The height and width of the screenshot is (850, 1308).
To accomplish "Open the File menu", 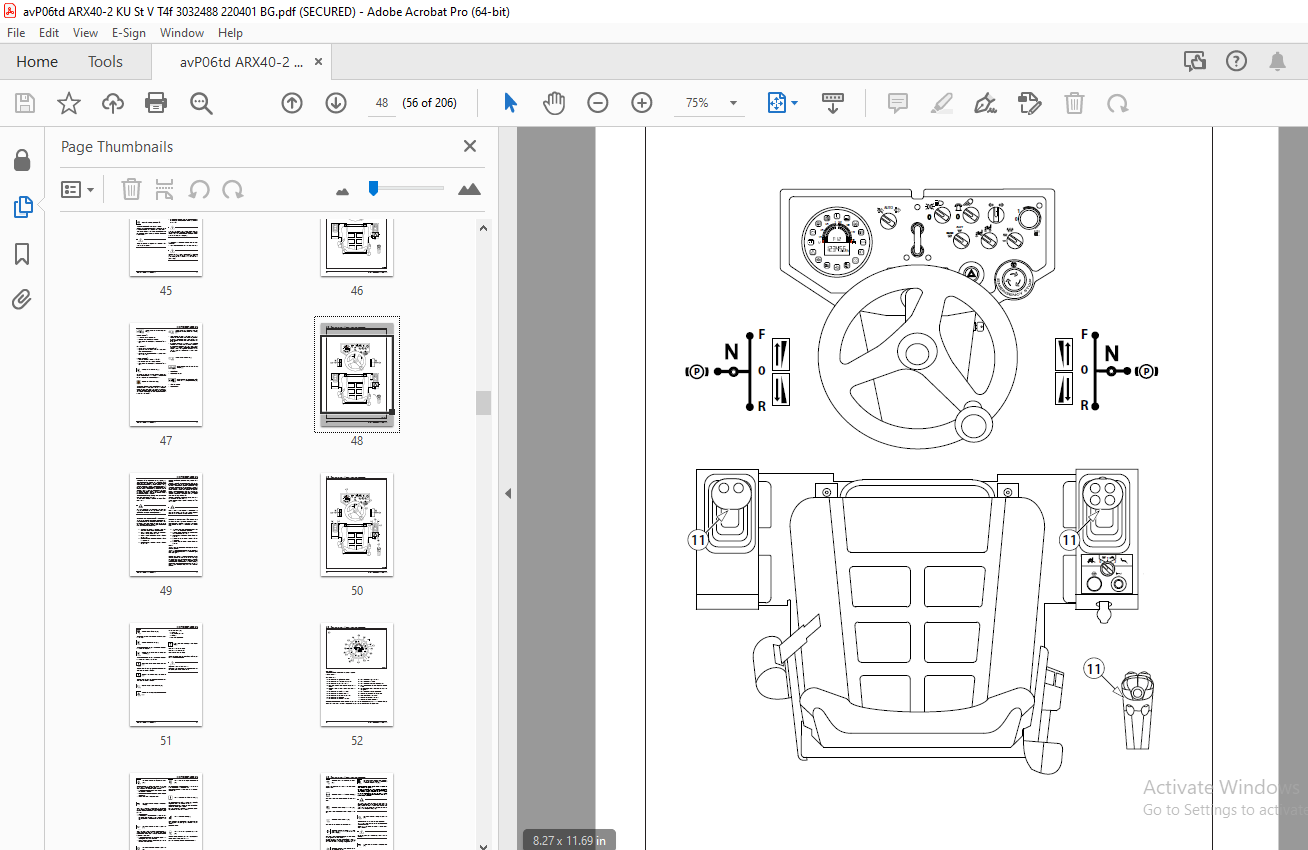I will tap(16, 33).
